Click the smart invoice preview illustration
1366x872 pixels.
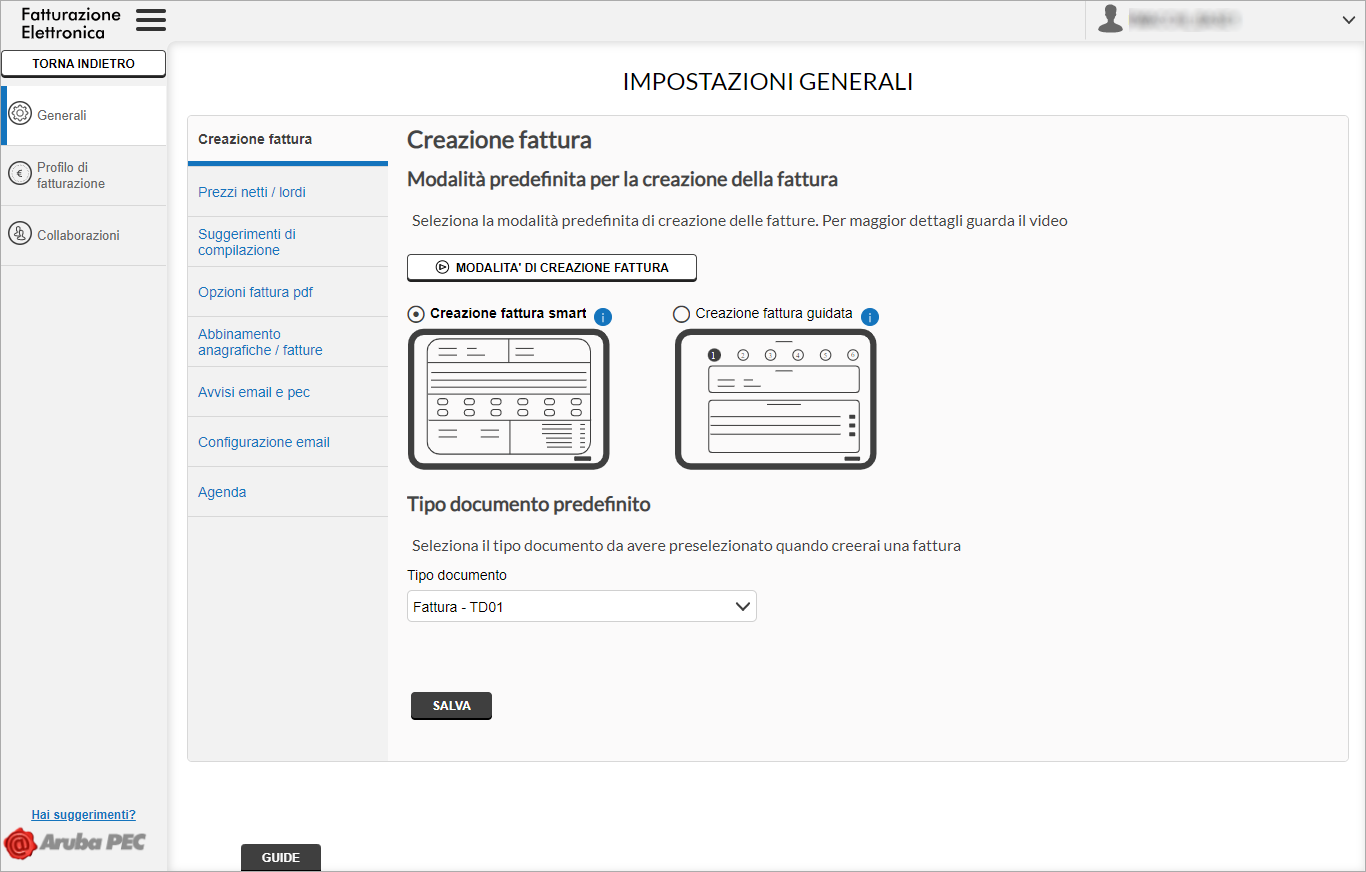[x=508, y=398]
